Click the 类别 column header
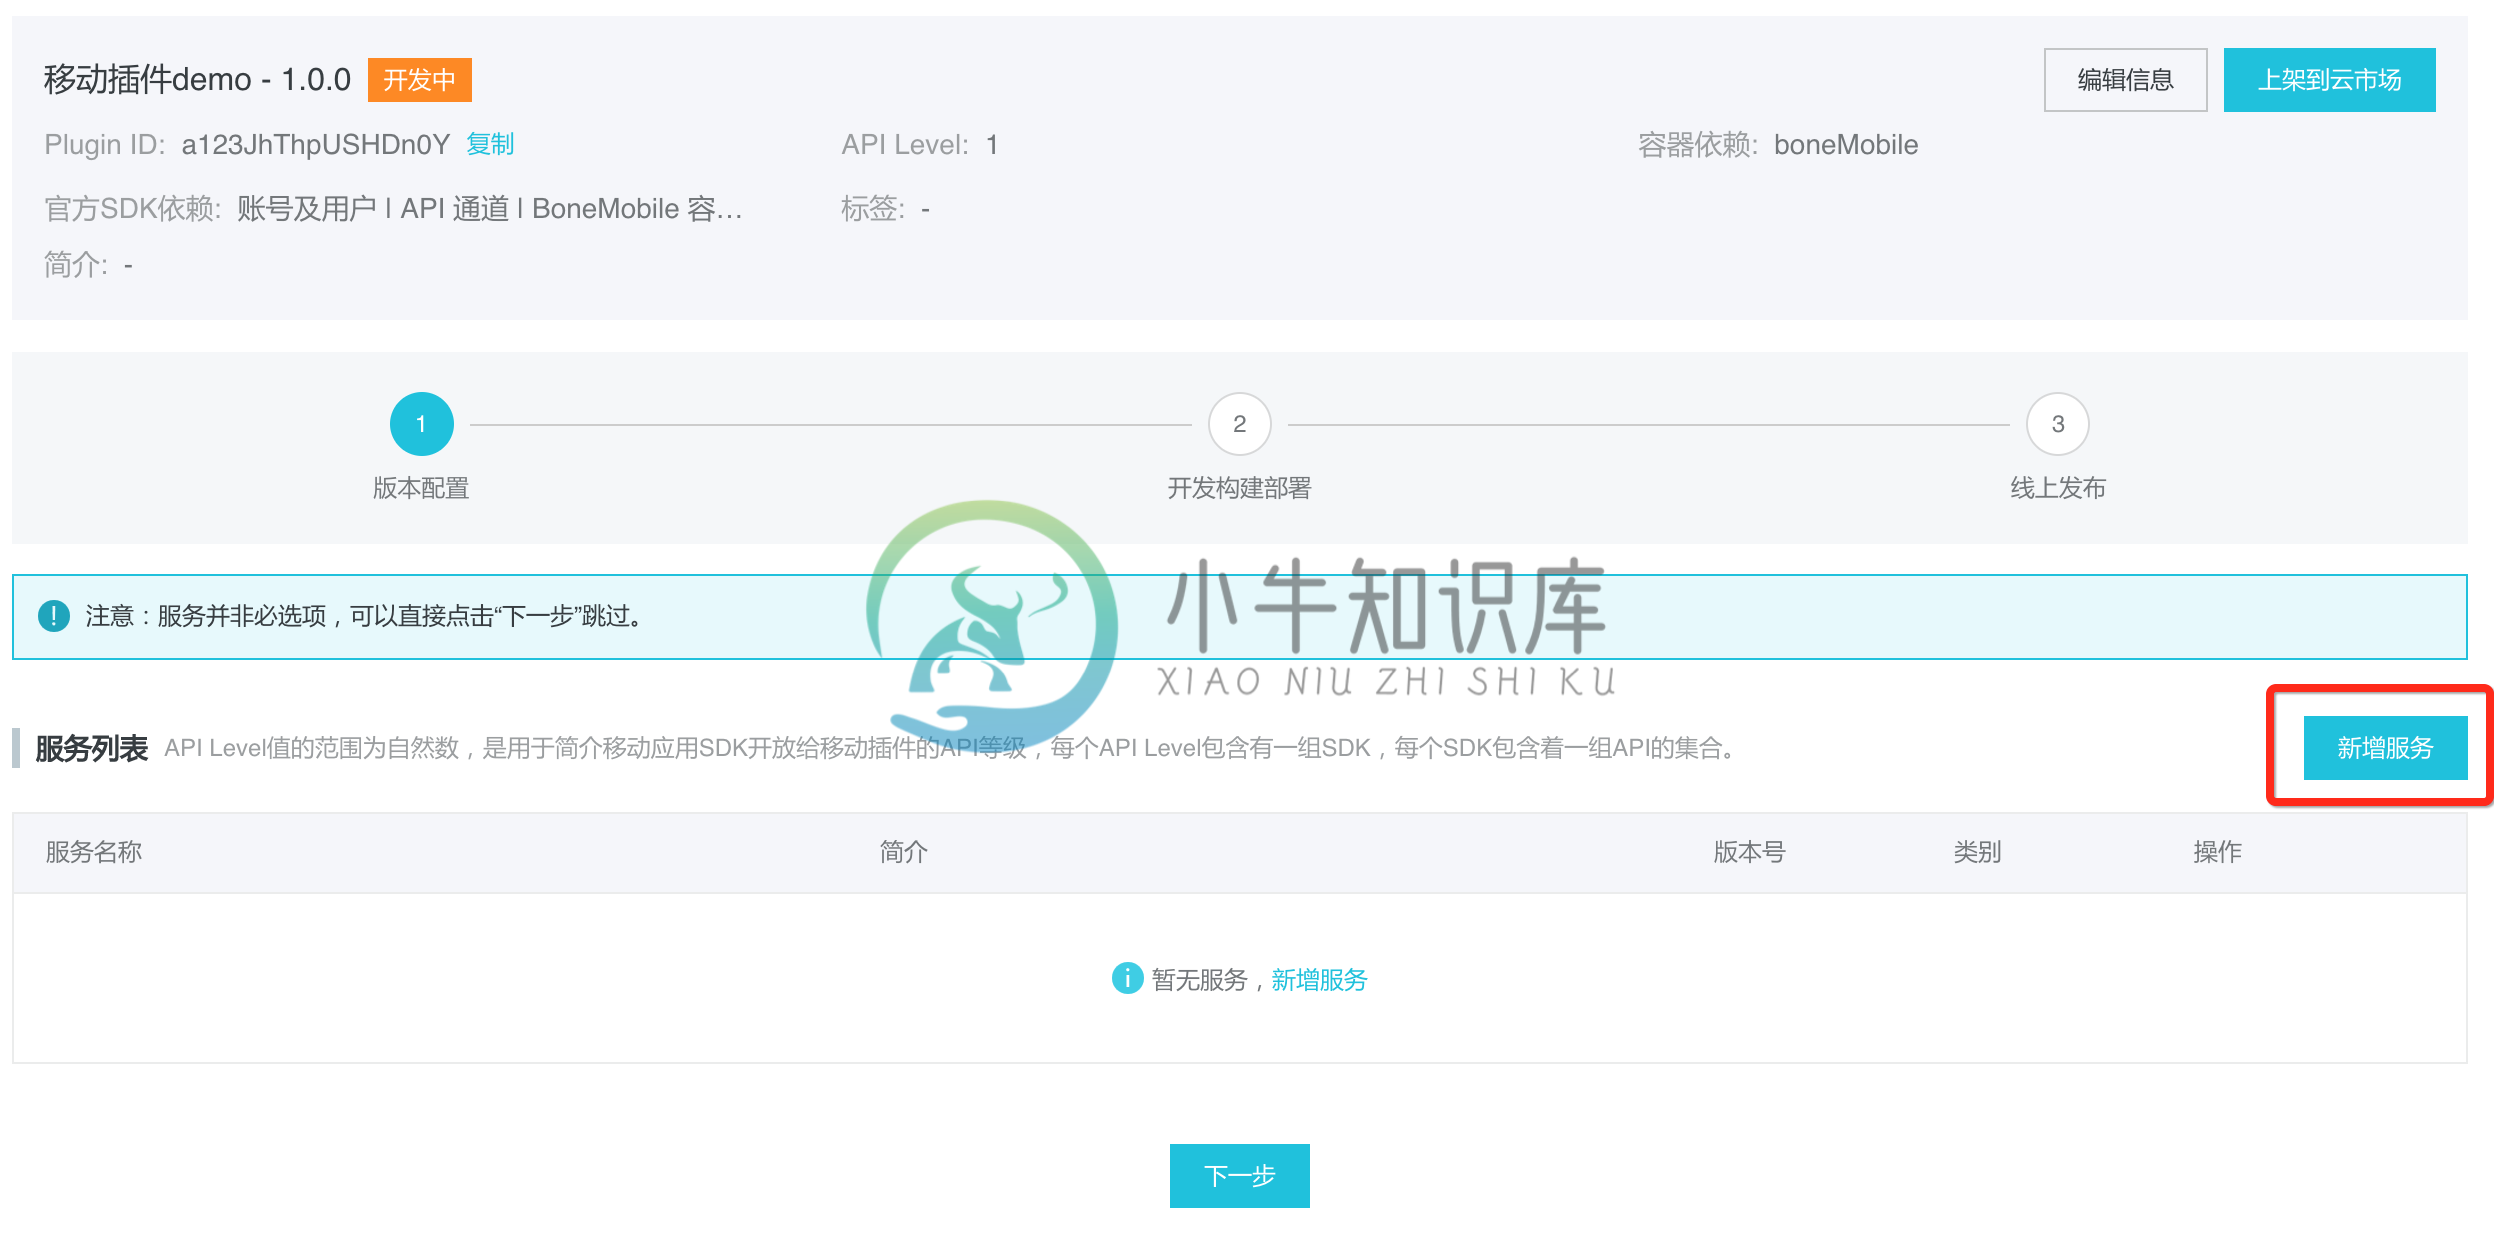Screen dimensions: 2494x1250 tap(1977, 852)
